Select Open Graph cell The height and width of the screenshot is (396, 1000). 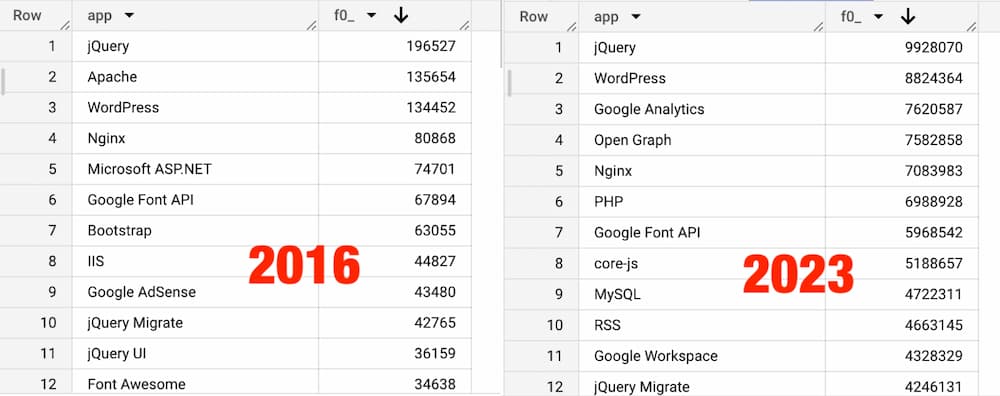coord(702,140)
